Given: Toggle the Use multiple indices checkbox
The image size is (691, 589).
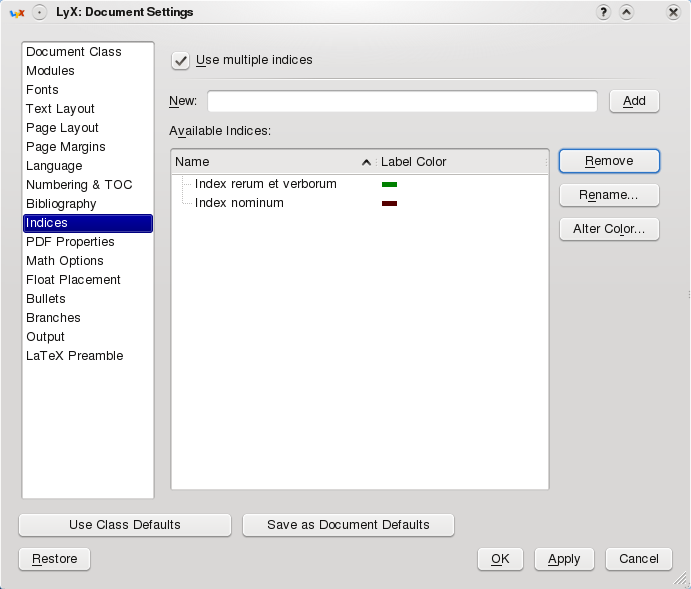Looking at the screenshot, I should tap(181, 60).
